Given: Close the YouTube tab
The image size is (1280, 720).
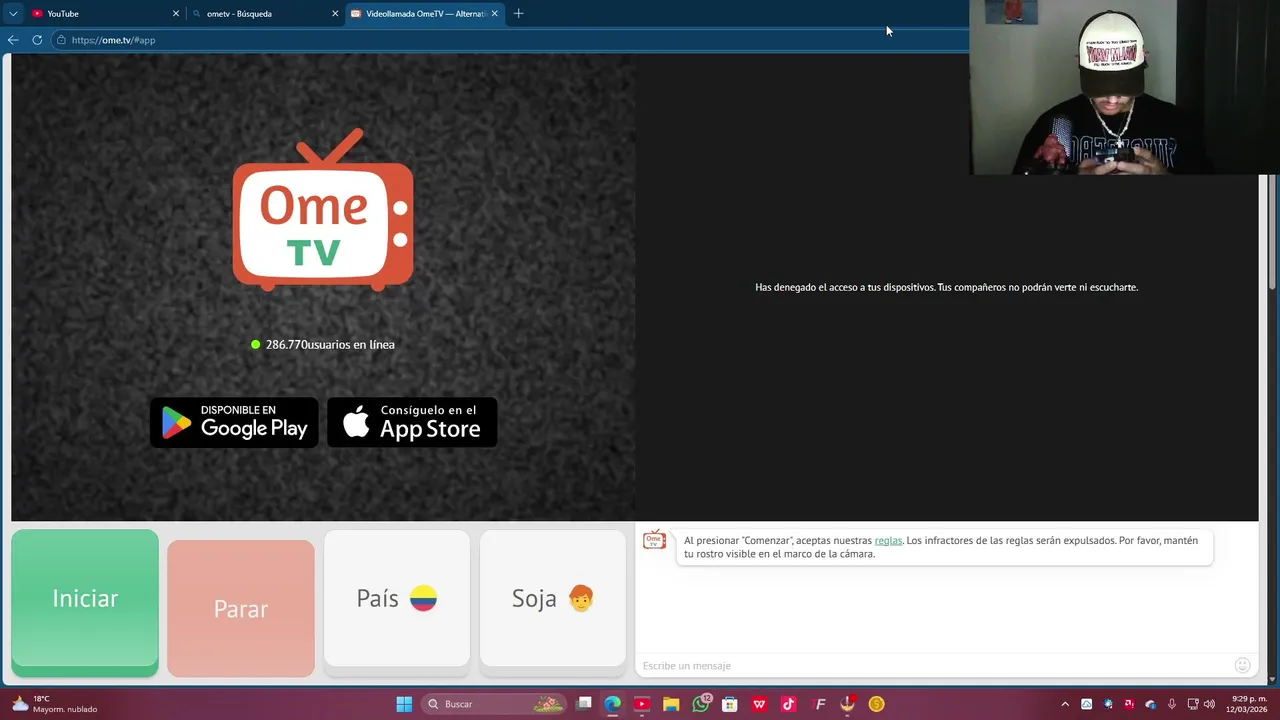Looking at the screenshot, I should click(176, 14).
